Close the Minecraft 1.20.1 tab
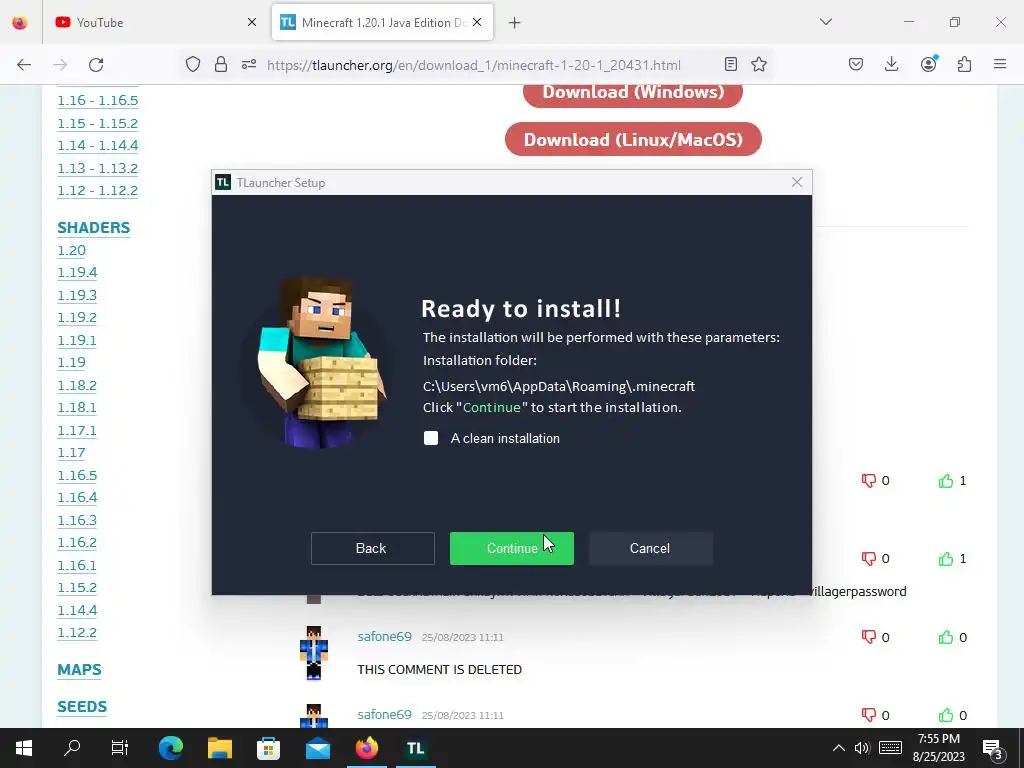This screenshot has height=768, width=1024. point(477,22)
